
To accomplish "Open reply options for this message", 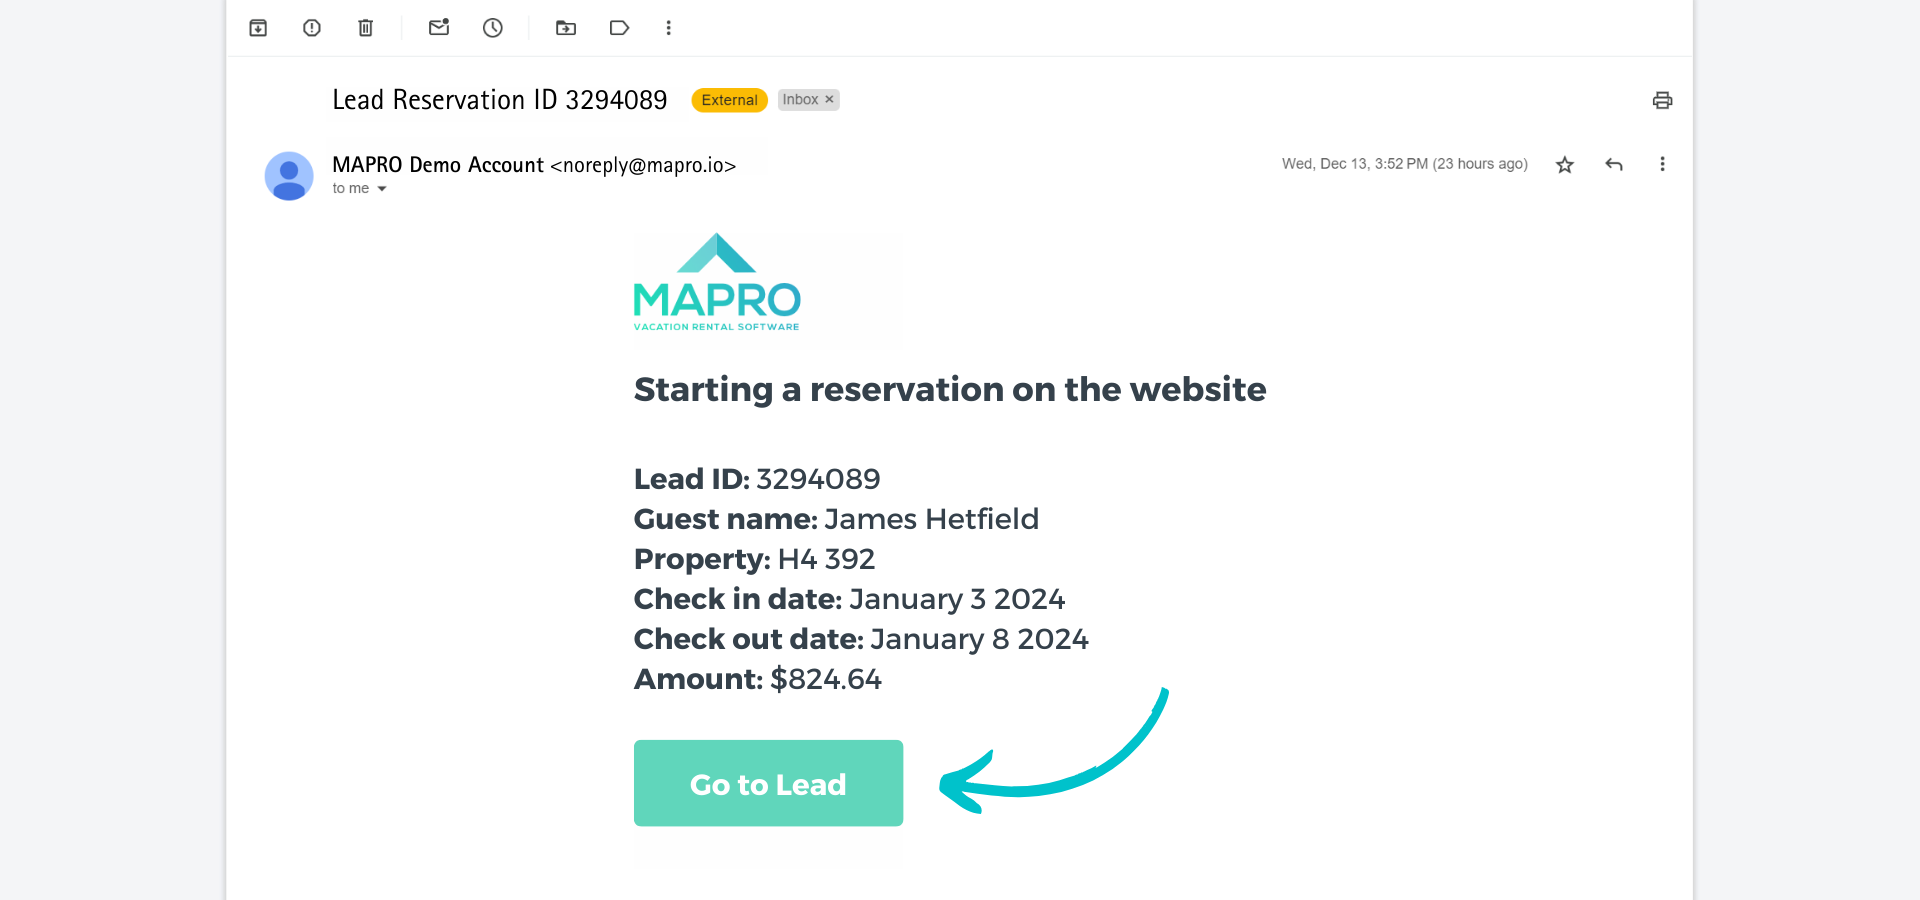I will point(1614,164).
